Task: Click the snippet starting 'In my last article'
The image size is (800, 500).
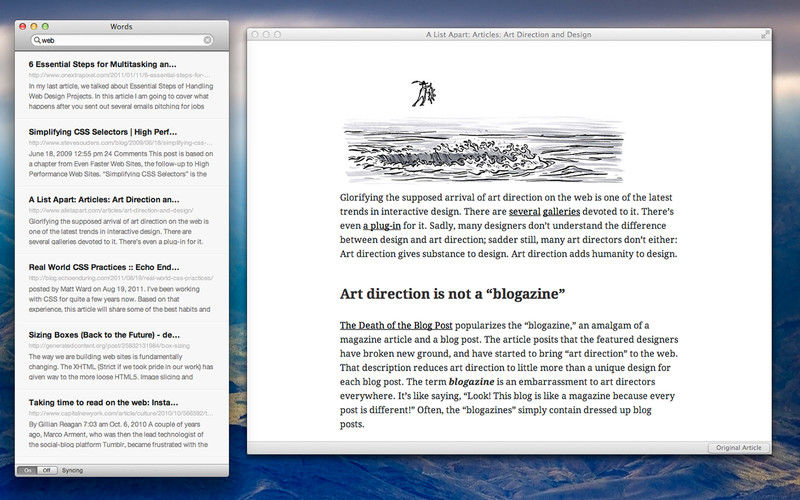Action: pyautogui.click(x=121, y=96)
